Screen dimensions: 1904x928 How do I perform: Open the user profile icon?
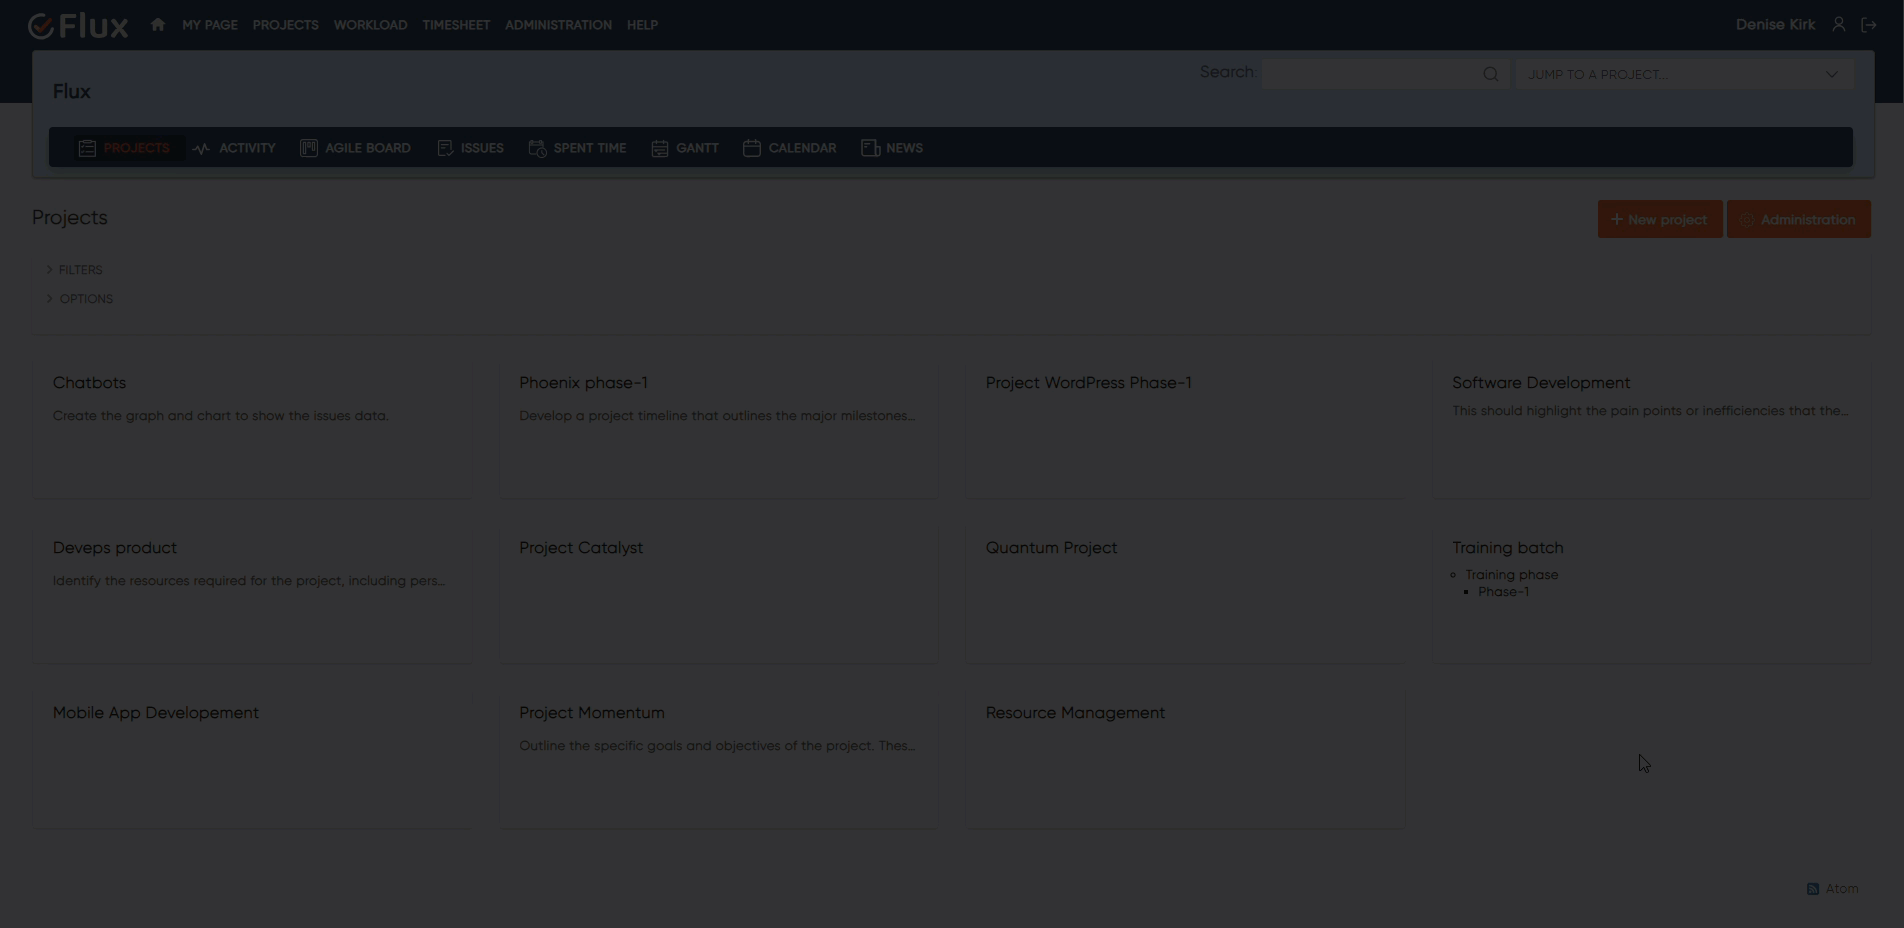click(x=1838, y=25)
